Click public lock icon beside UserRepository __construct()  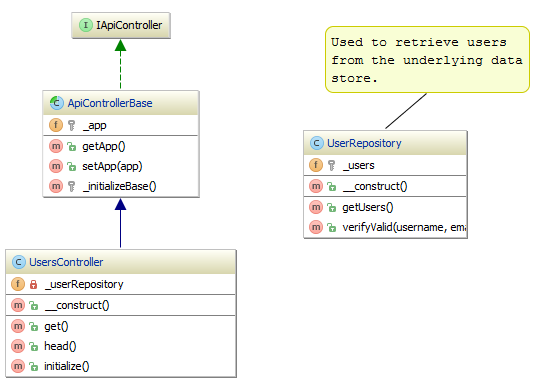[x=332, y=186]
